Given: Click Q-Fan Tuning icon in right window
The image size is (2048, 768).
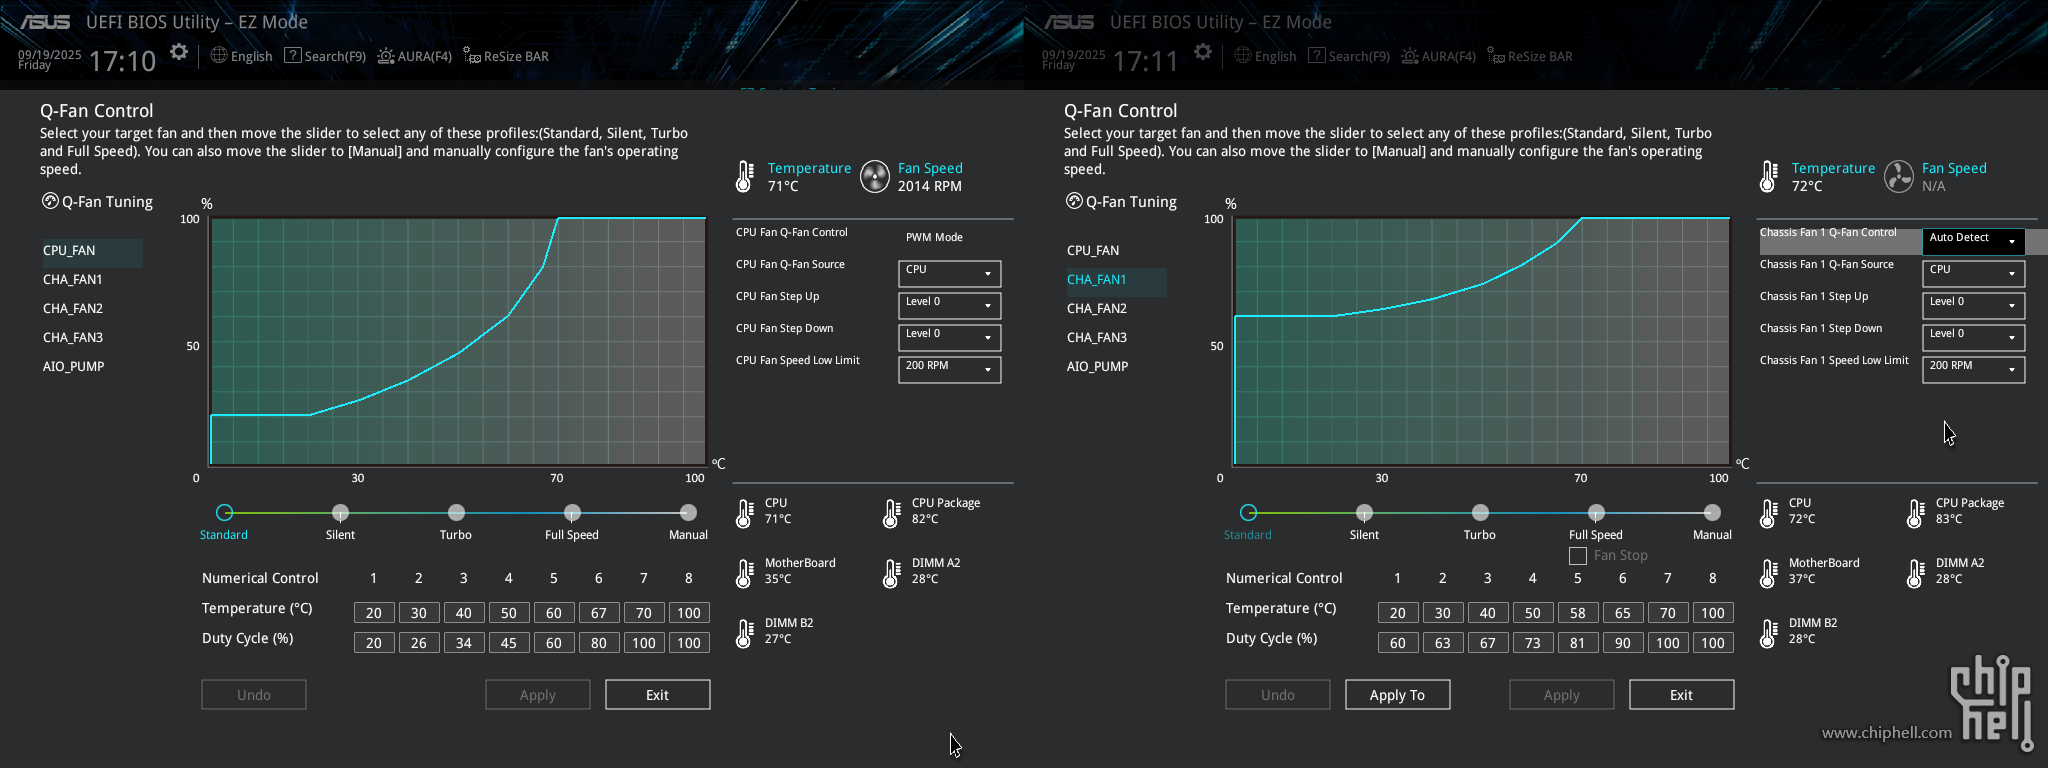Looking at the screenshot, I should (x=1074, y=201).
